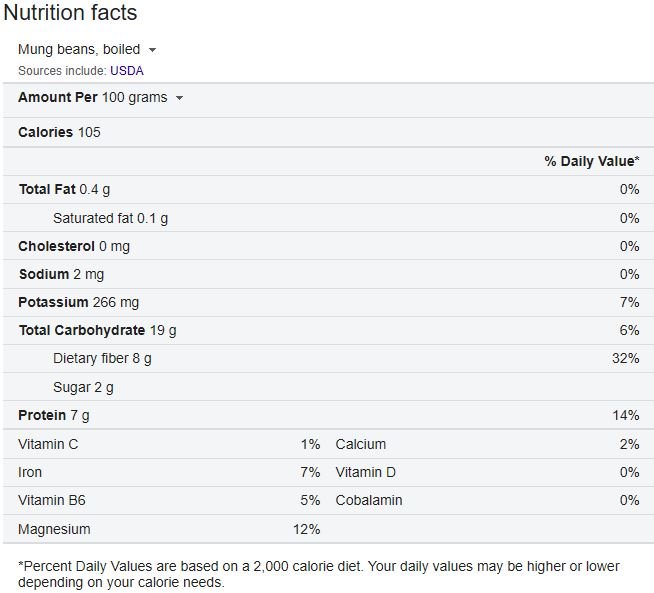Click the Sugar 2 g row
Image resolution: width=654 pixels, height=593 pixels.
coord(83,387)
